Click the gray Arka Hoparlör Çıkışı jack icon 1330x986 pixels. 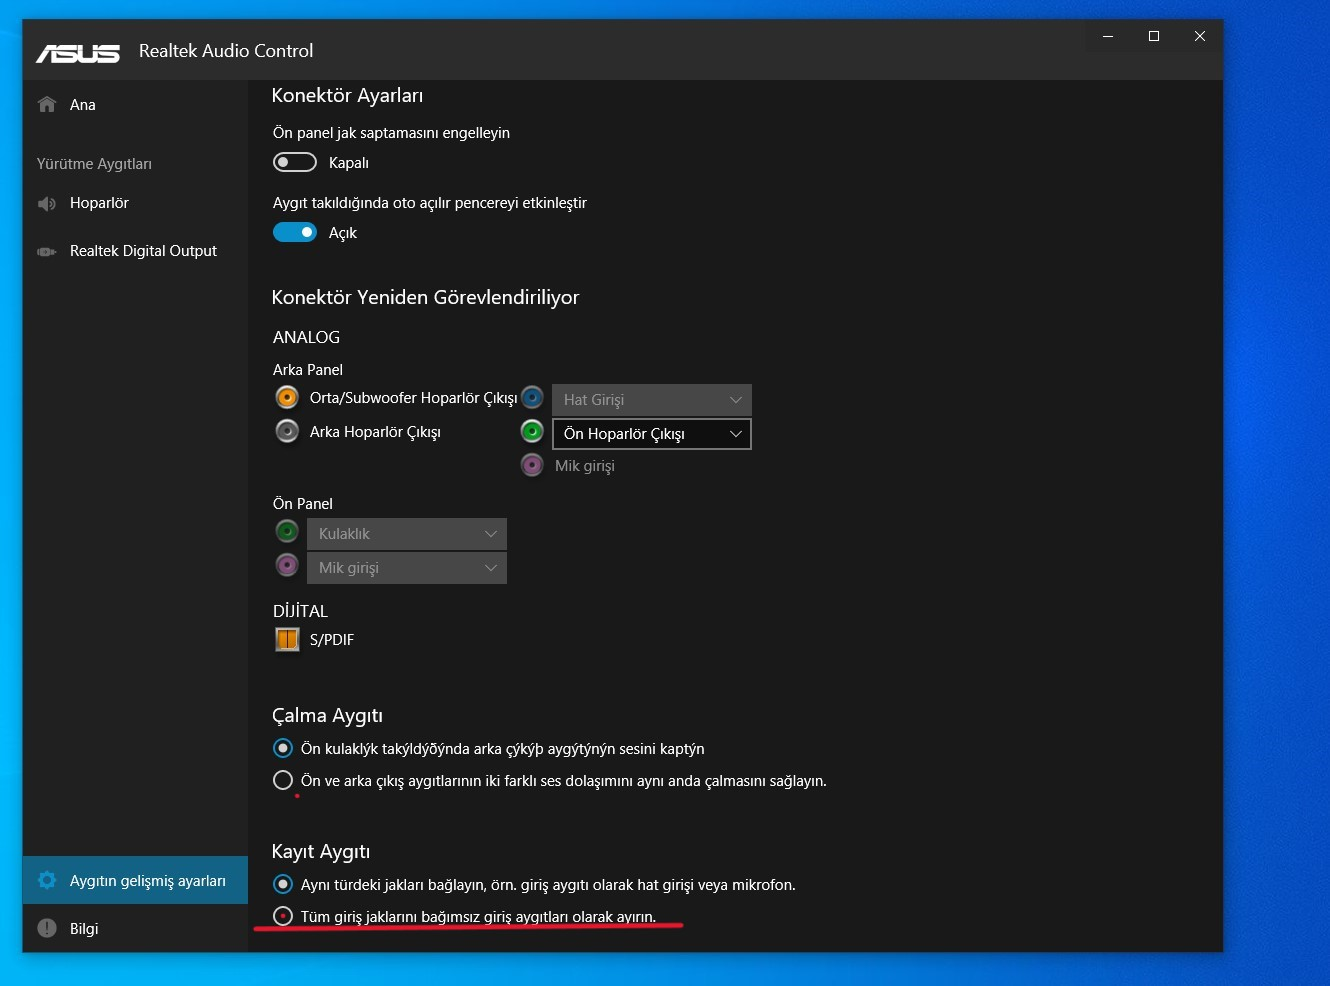[287, 431]
